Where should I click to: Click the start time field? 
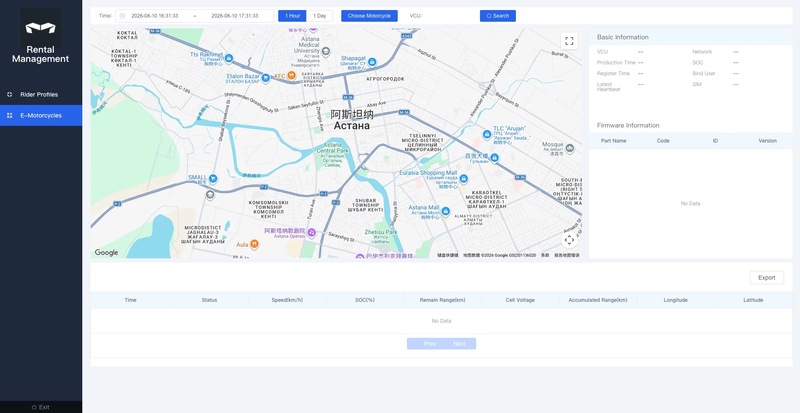point(155,16)
